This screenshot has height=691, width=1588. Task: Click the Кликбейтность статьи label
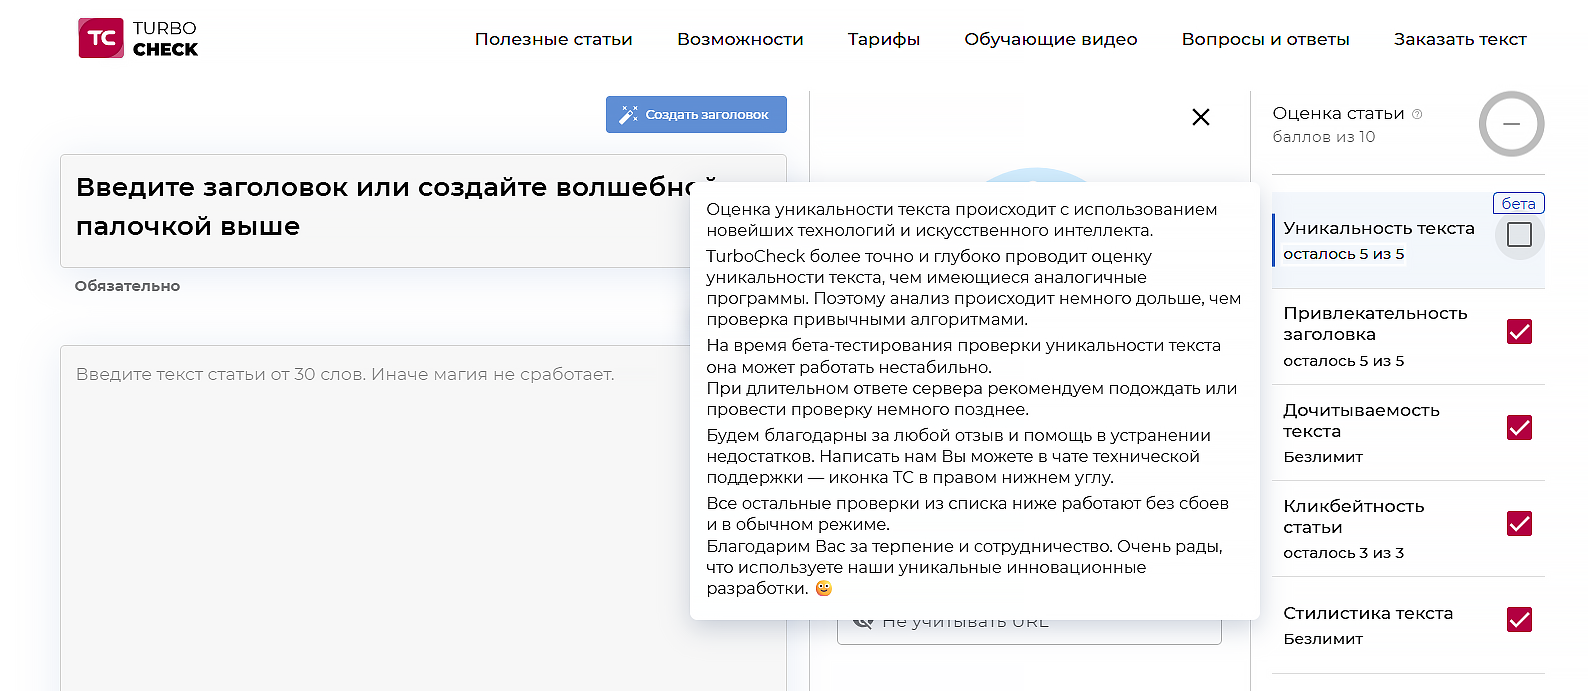[1353, 516]
